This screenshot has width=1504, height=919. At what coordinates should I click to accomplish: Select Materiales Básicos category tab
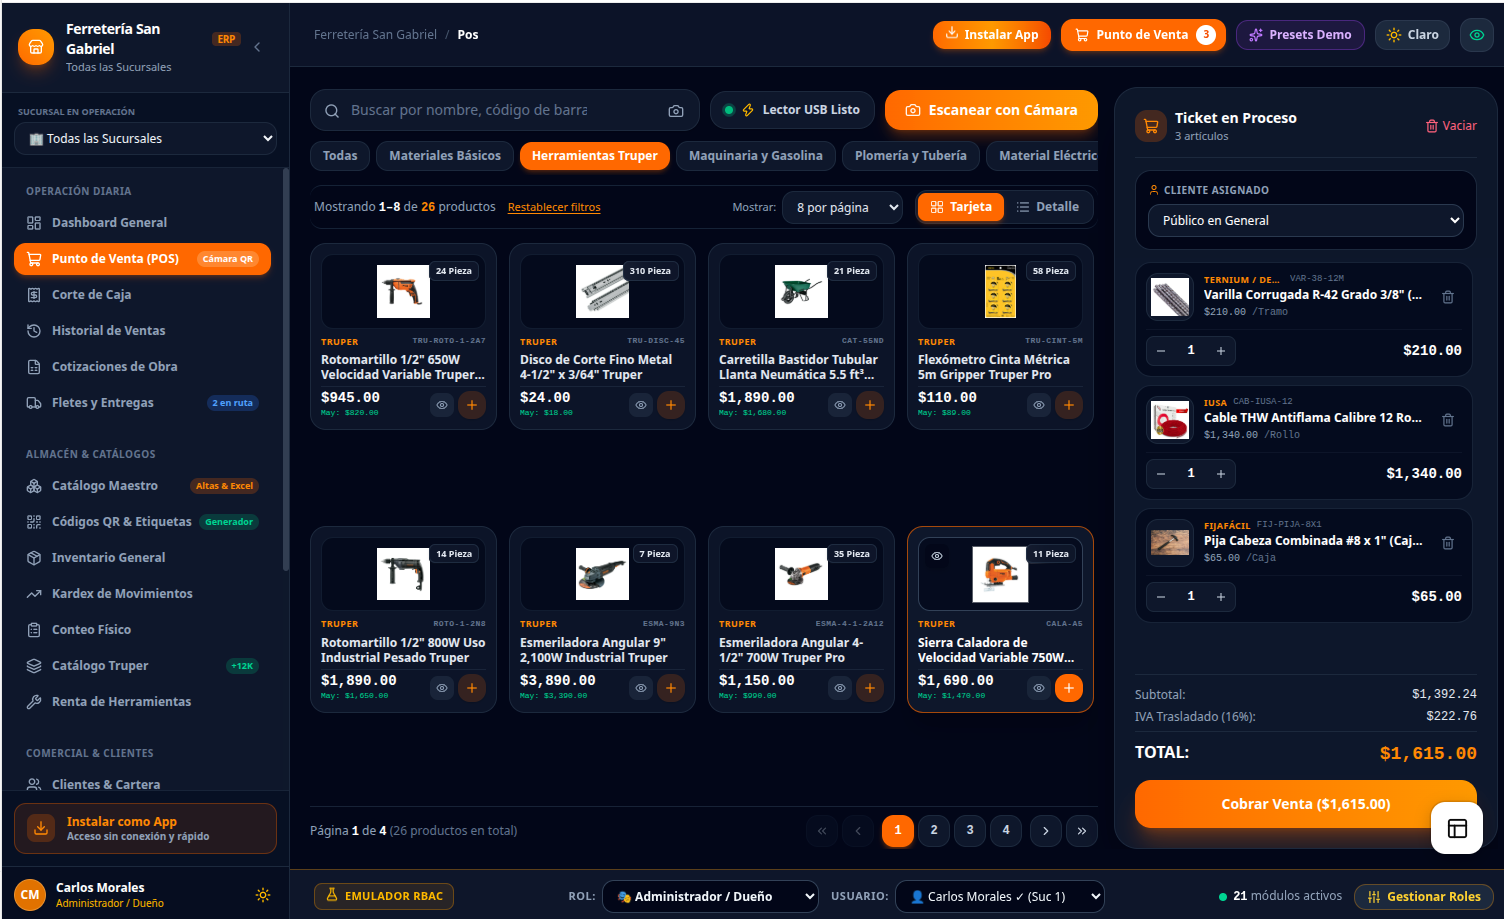click(x=445, y=156)
